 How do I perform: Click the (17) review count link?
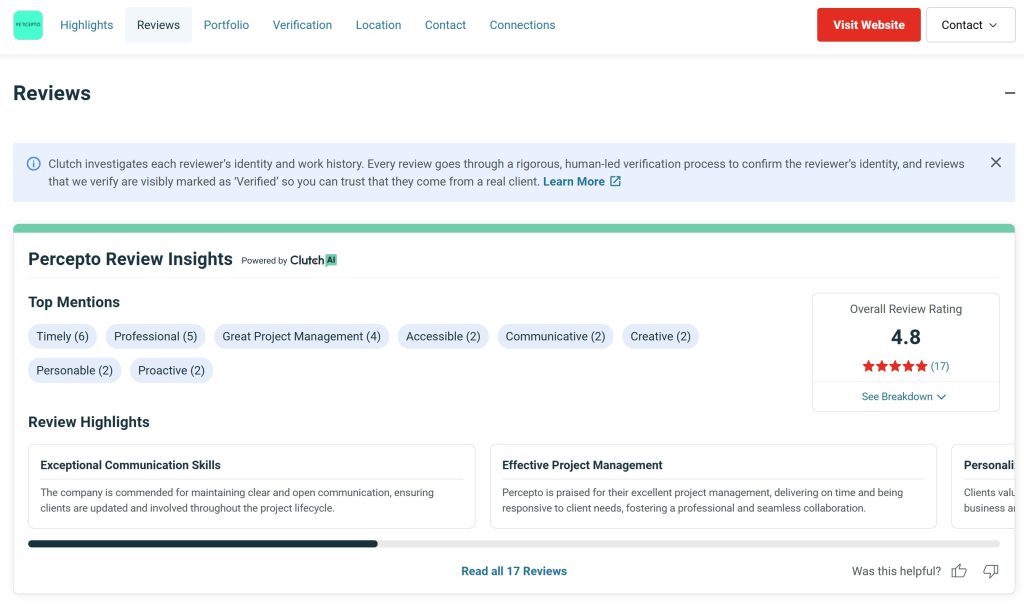[x=940, y=366]
